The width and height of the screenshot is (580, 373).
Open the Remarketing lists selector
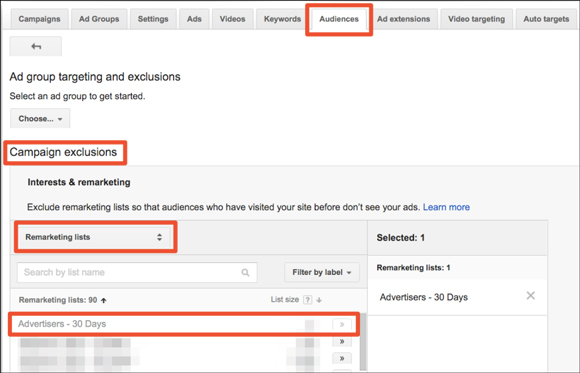[95, 237]
